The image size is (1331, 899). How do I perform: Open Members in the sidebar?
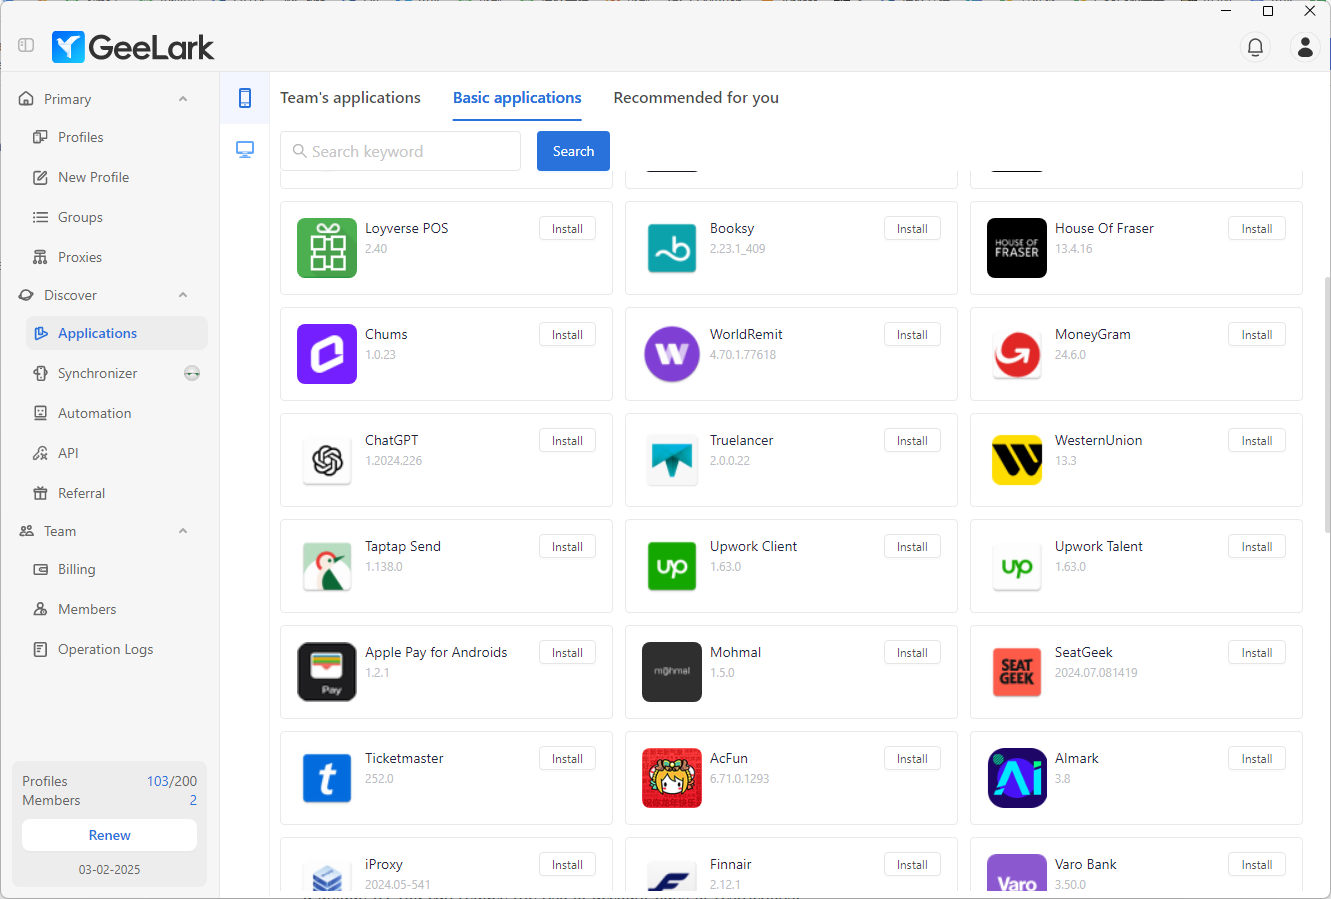tap(117, 609)
